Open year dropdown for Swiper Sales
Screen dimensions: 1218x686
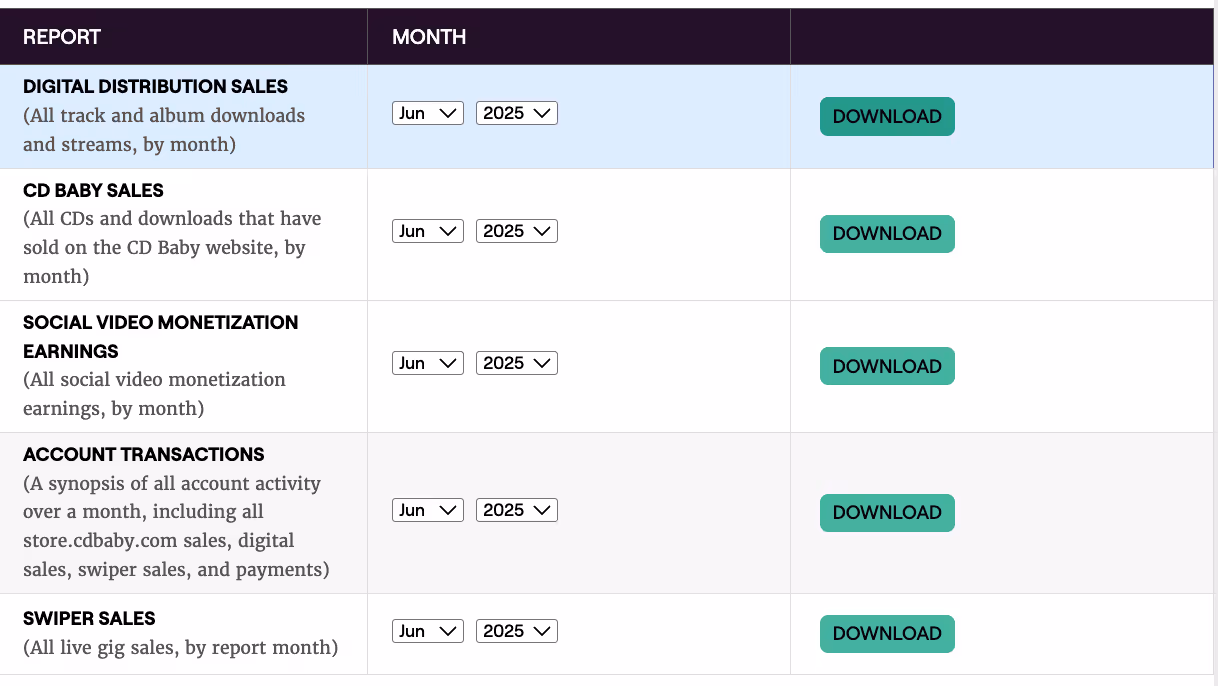(x=517, y=631)
